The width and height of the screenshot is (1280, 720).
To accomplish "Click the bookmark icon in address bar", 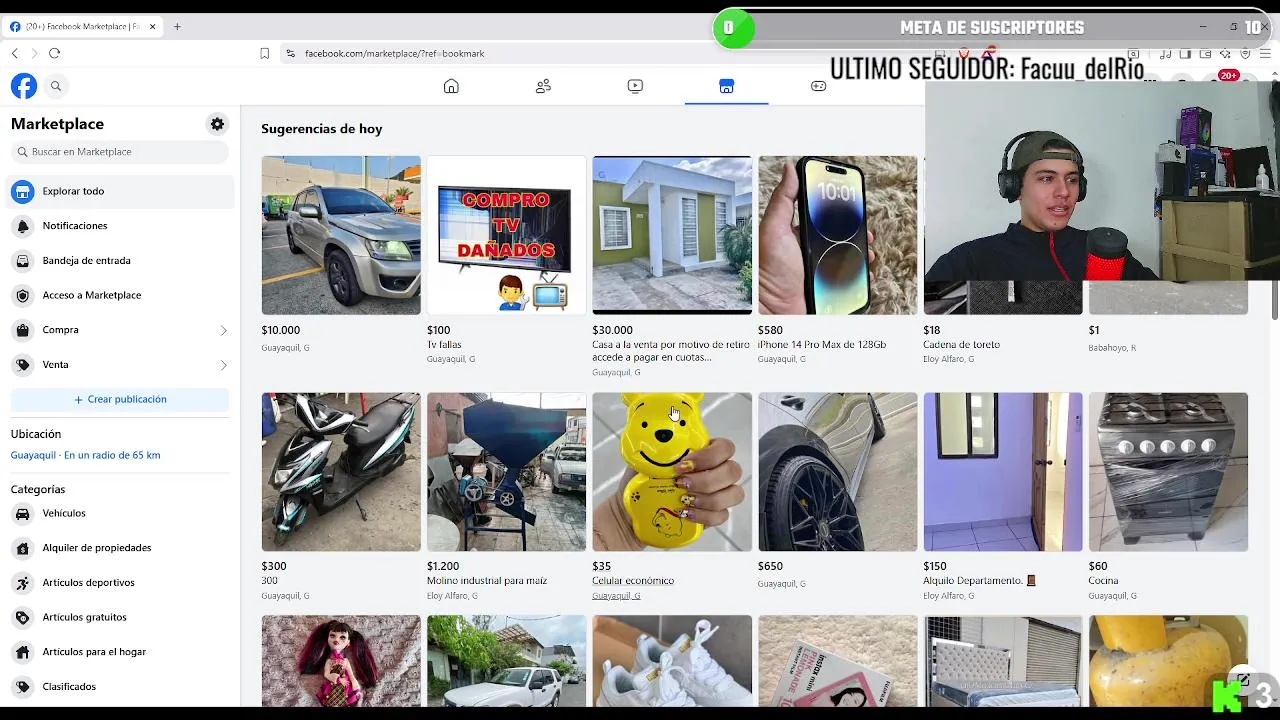I will click(265, 53).
